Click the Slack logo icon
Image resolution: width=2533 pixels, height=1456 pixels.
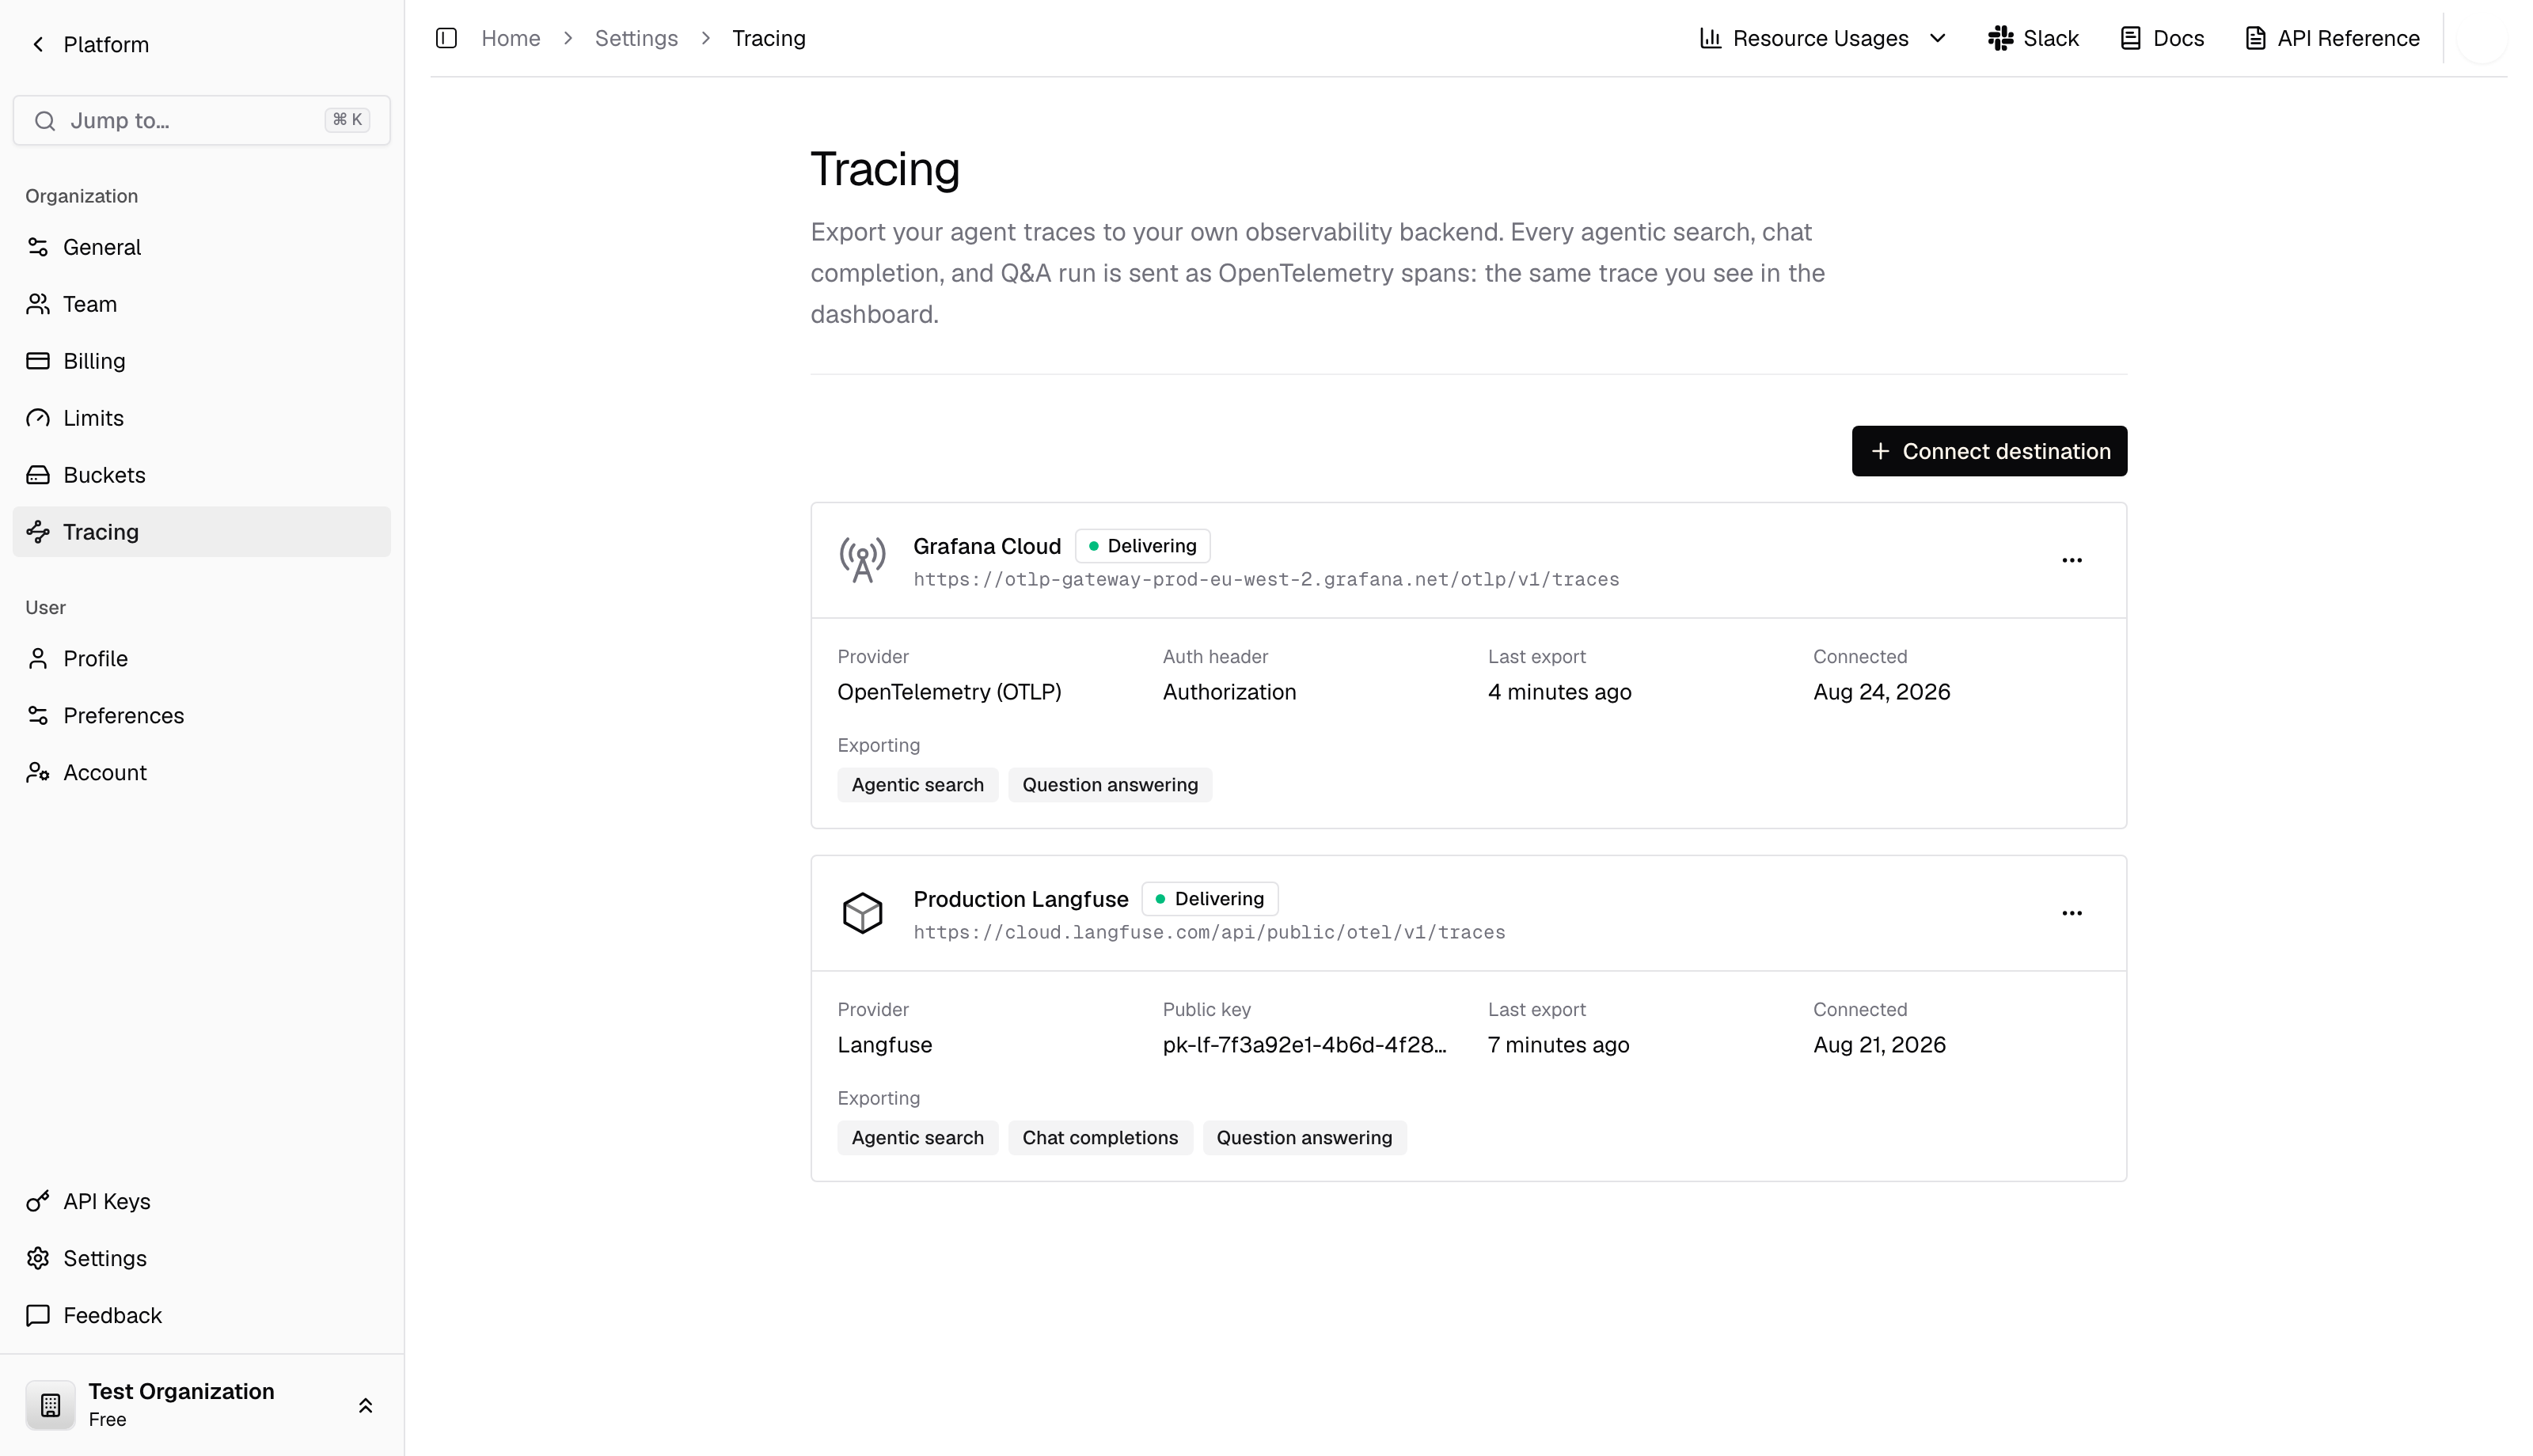[2000, 38]
